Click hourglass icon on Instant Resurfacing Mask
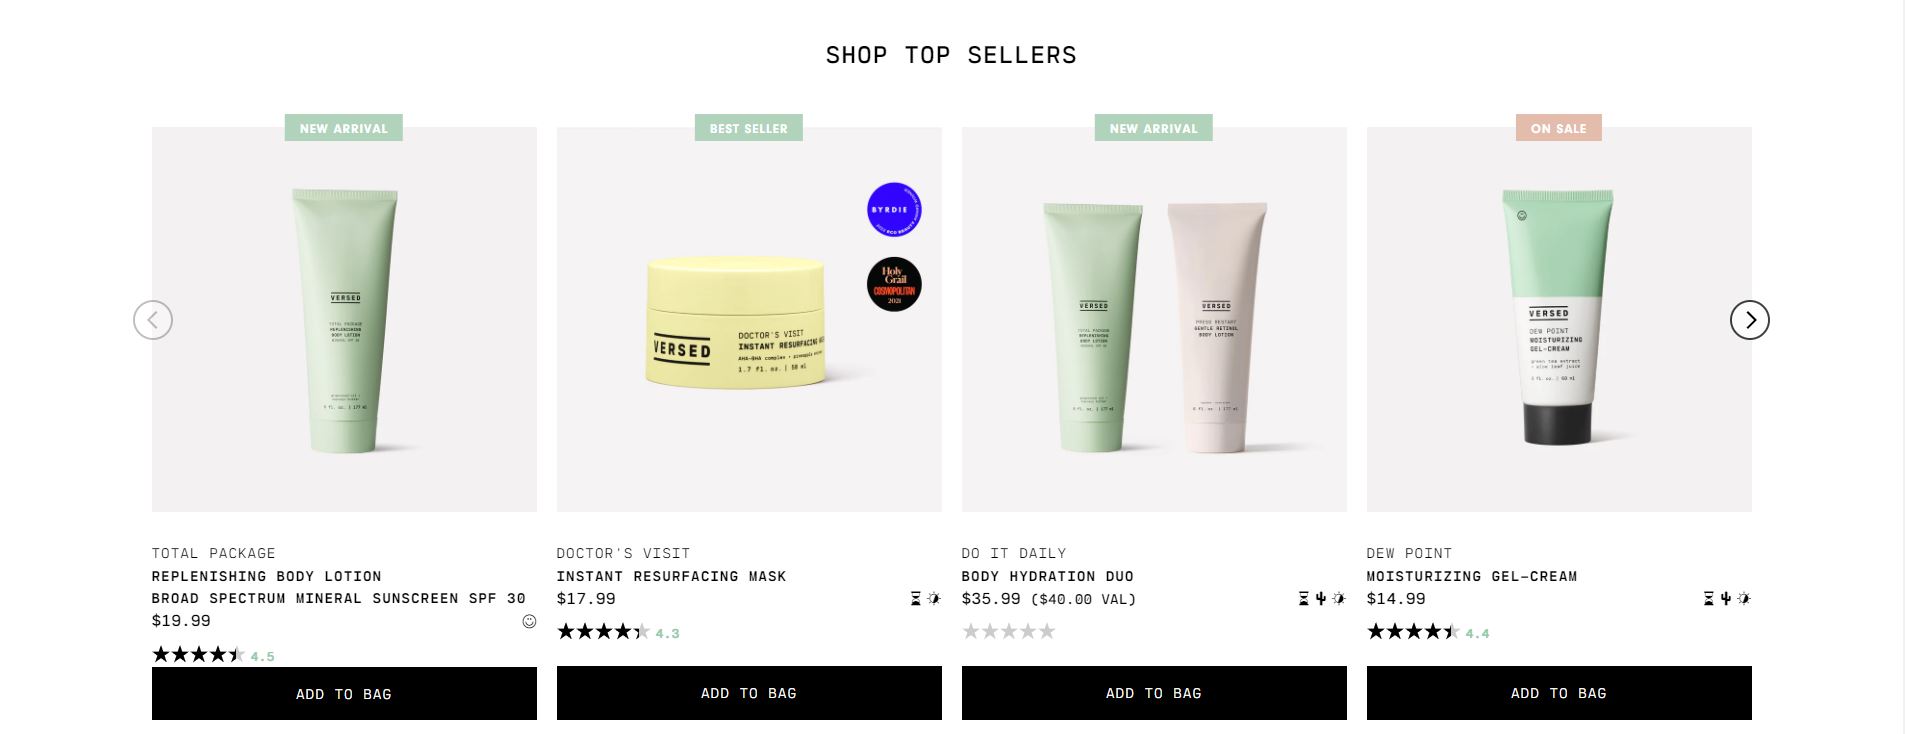 915,599
